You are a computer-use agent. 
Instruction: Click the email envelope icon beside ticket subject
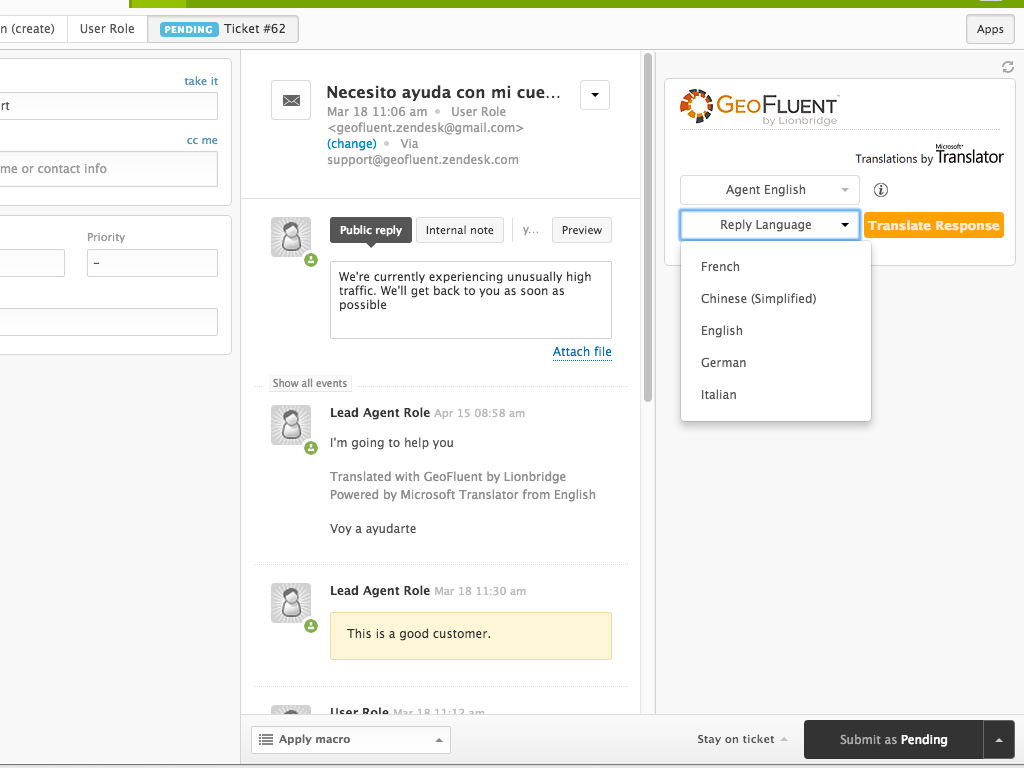pos(291,100)
